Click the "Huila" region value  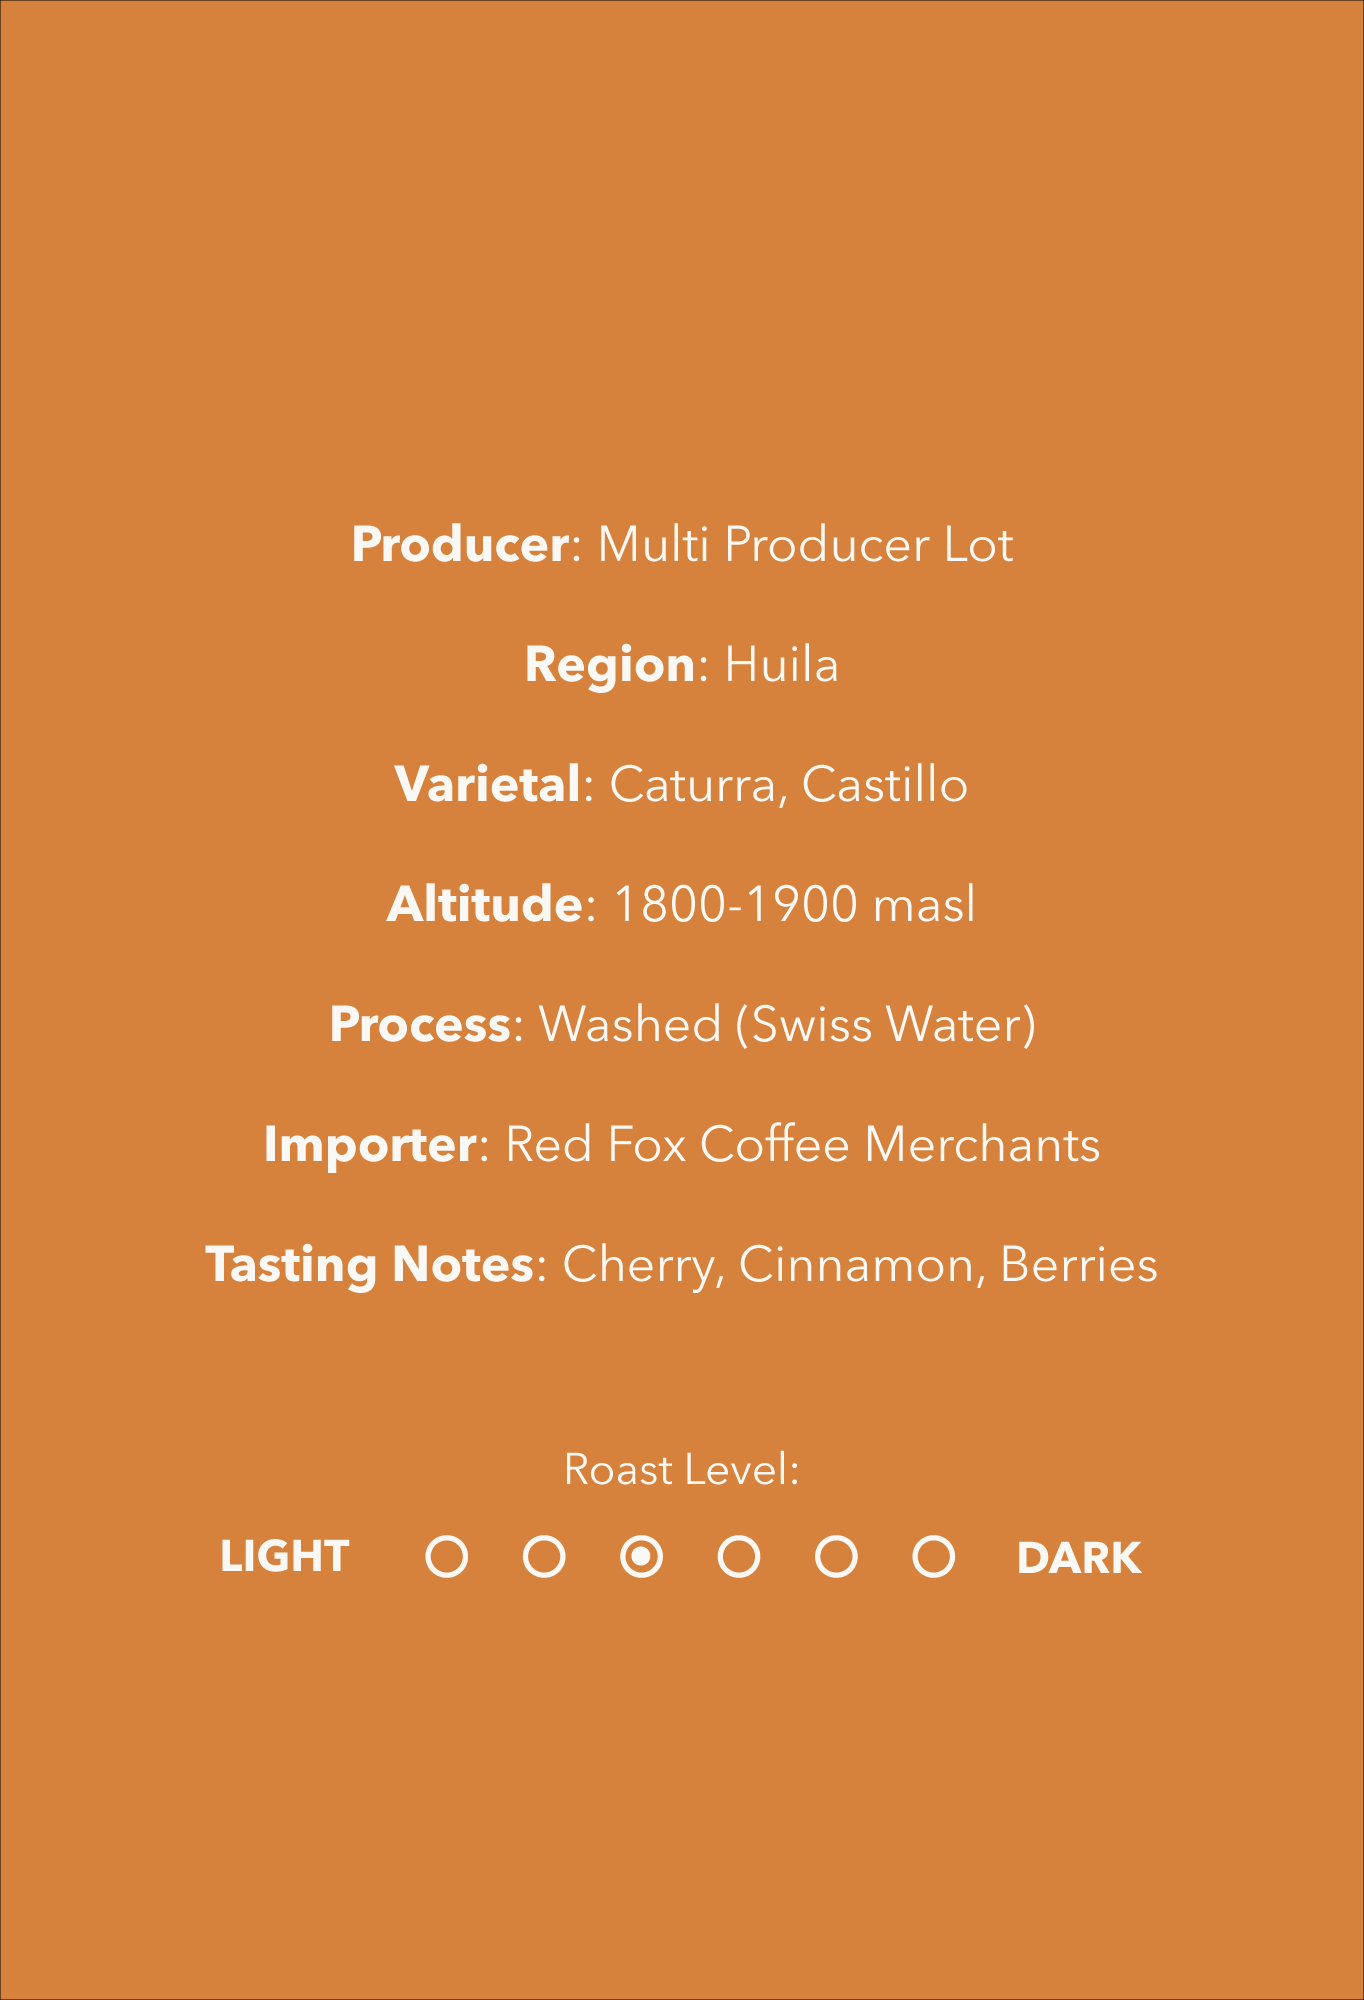pos(781,665)
